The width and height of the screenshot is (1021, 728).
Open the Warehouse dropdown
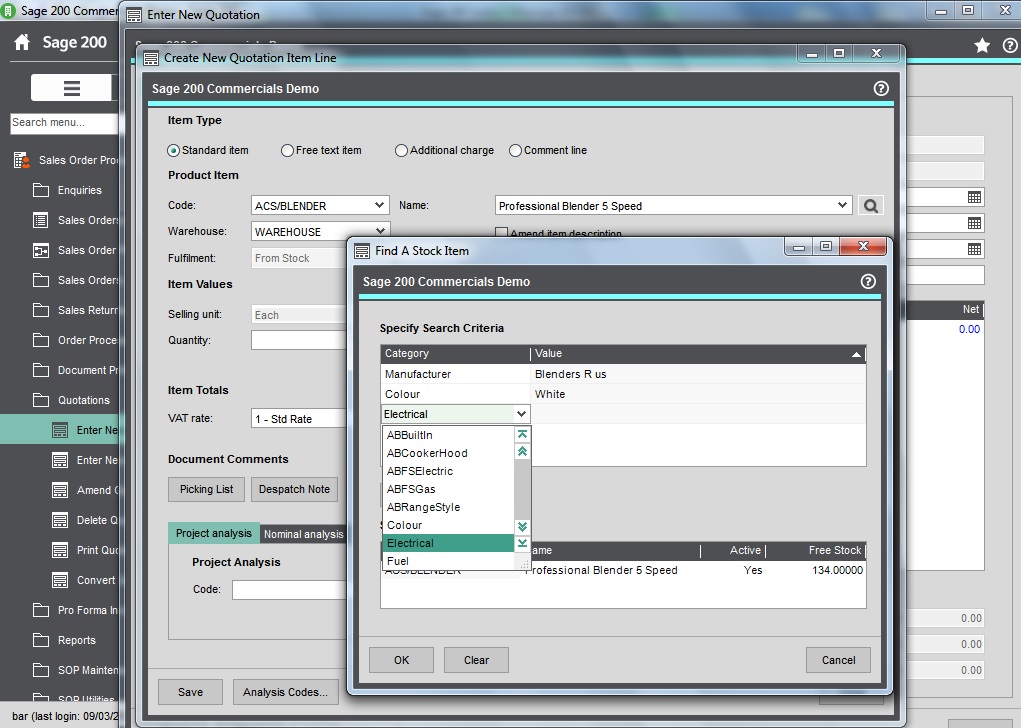[380, 231]
